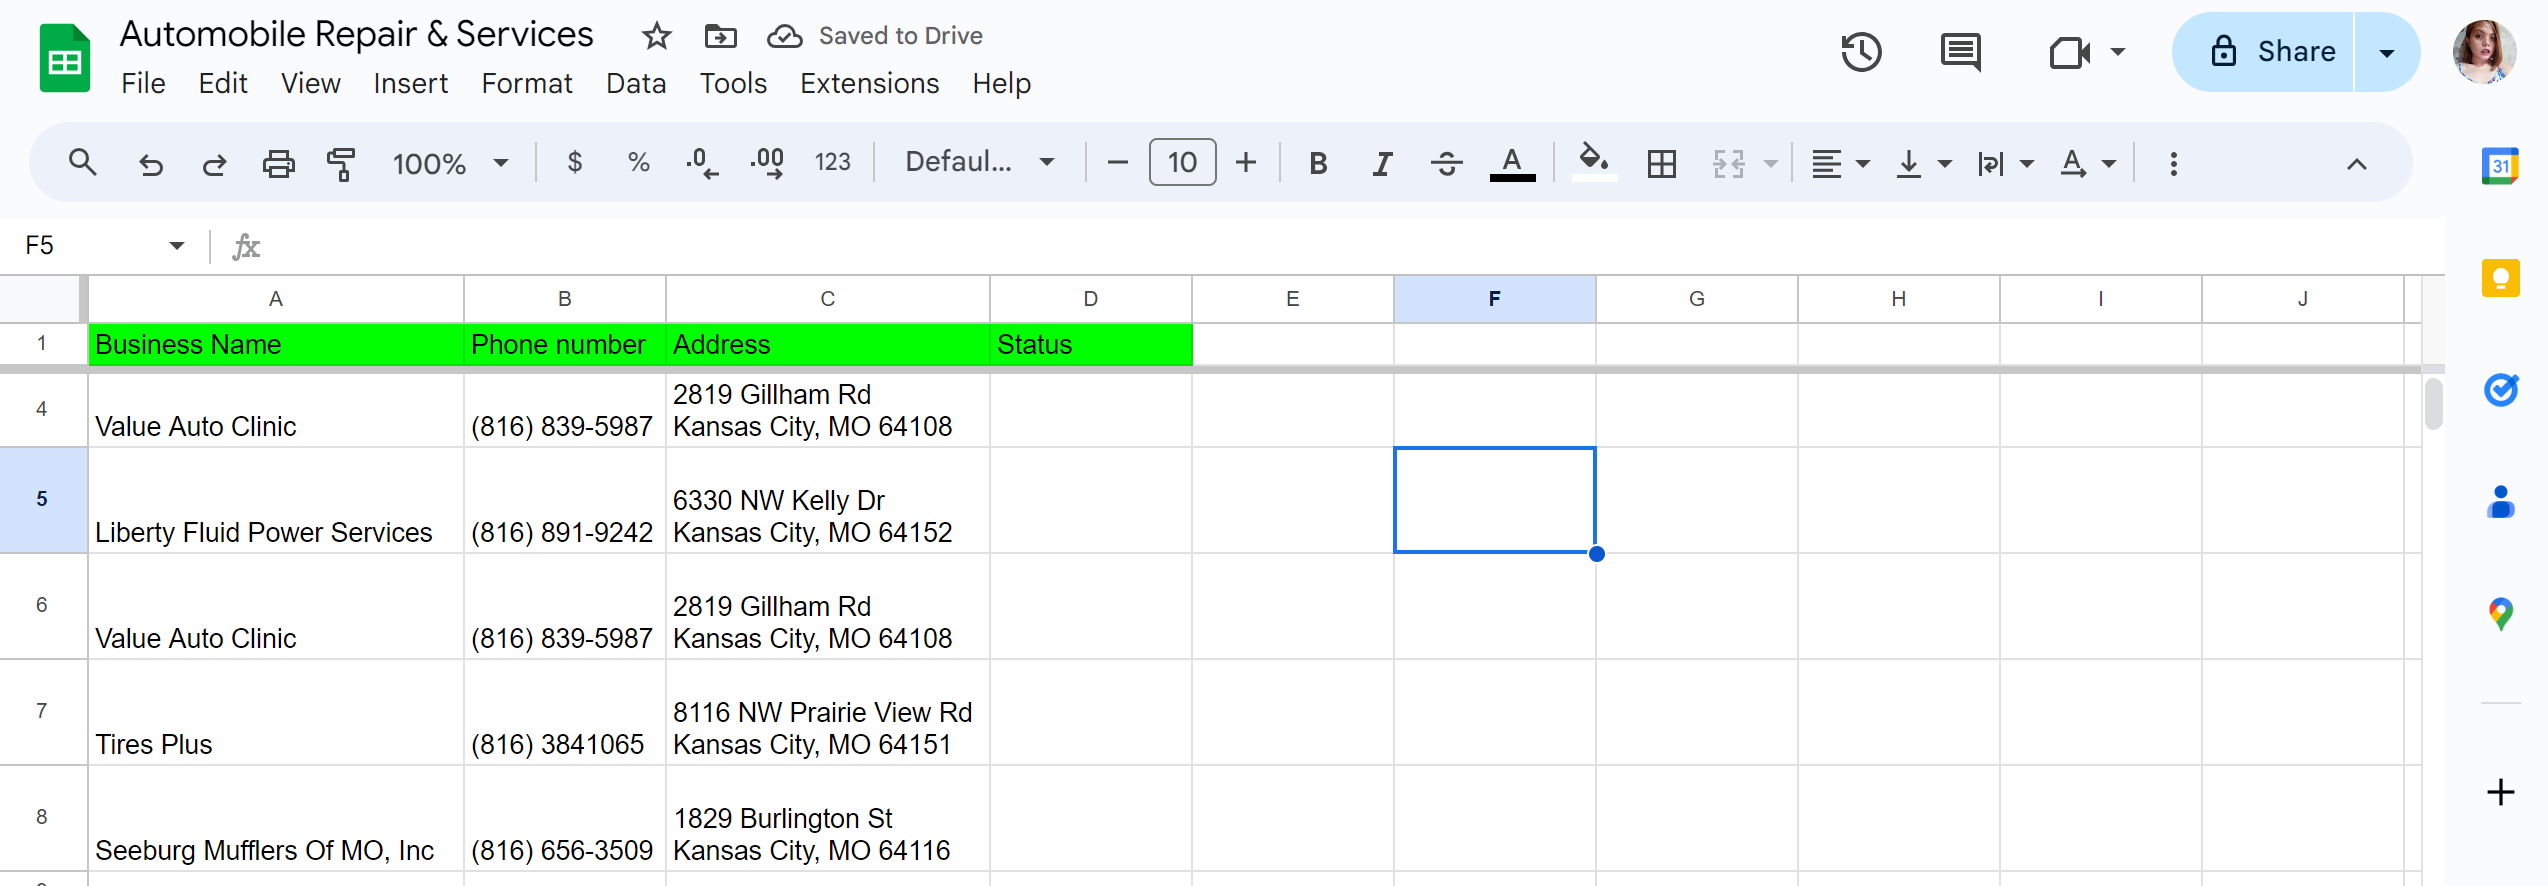Open more number formats 123 menu
This screenshot has width=2548, height=886.
(832, 162)
